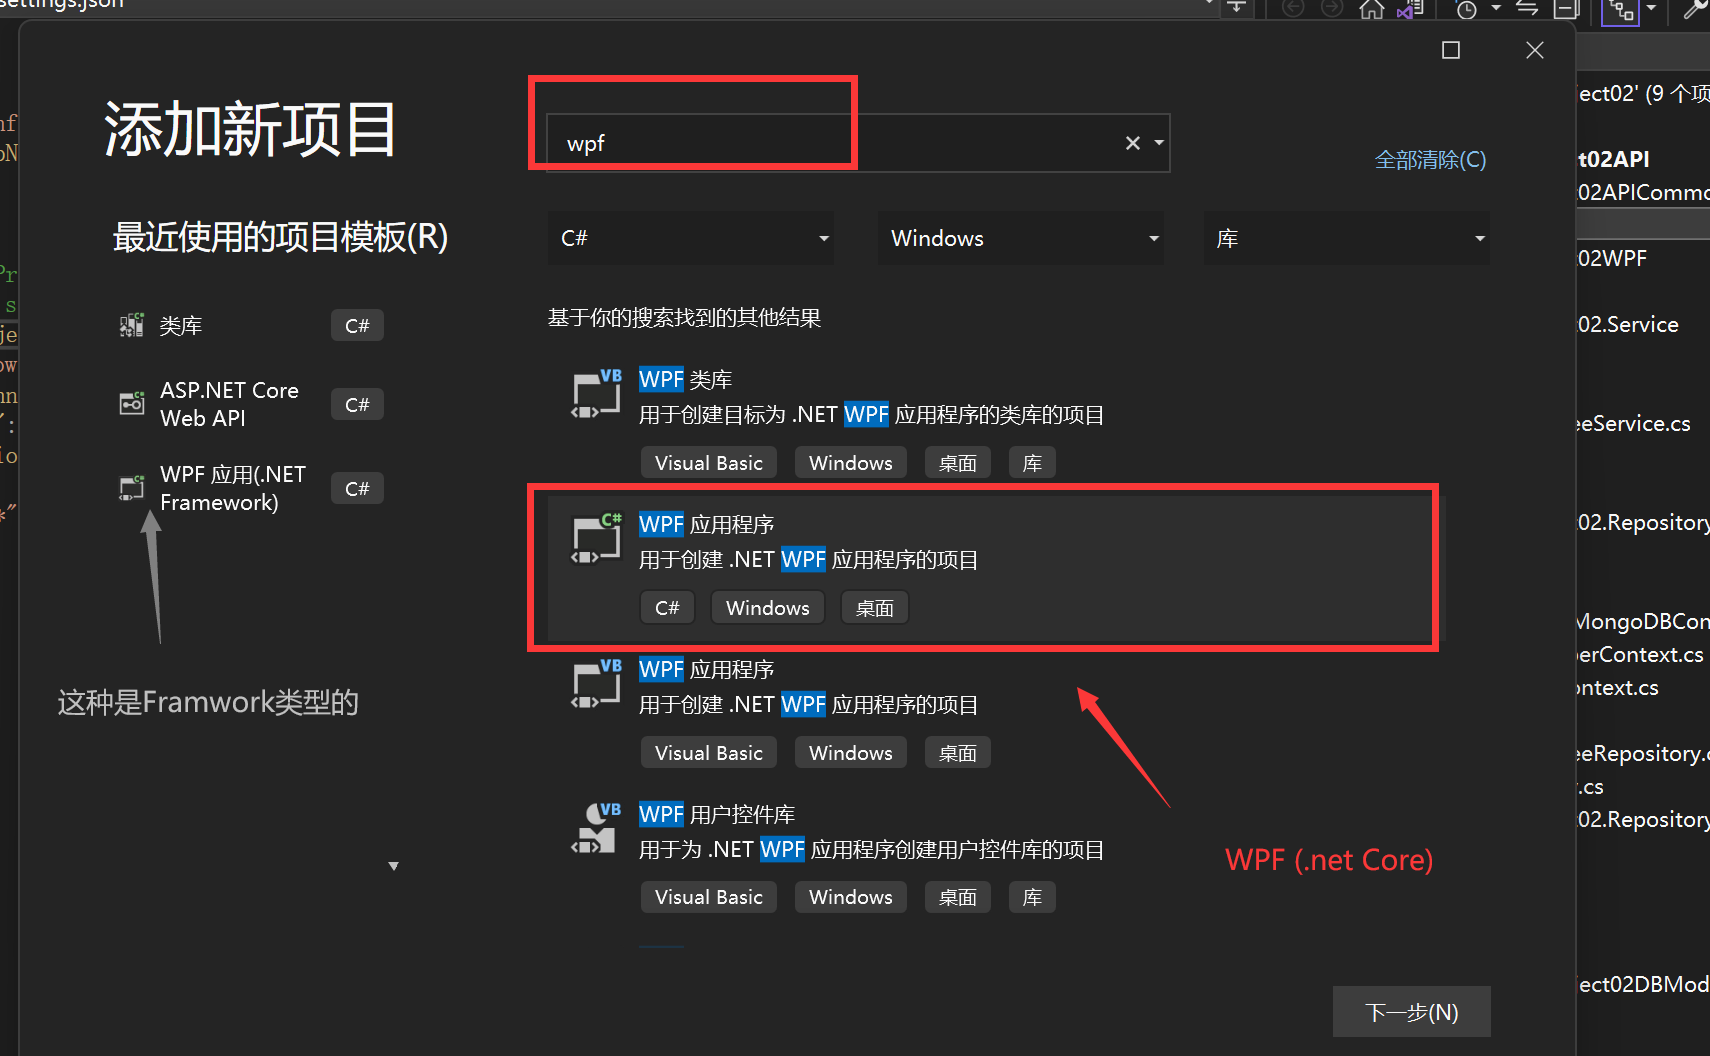
Task: Select the WPF 用户控件库 template title
Action: tap(717, 815)
